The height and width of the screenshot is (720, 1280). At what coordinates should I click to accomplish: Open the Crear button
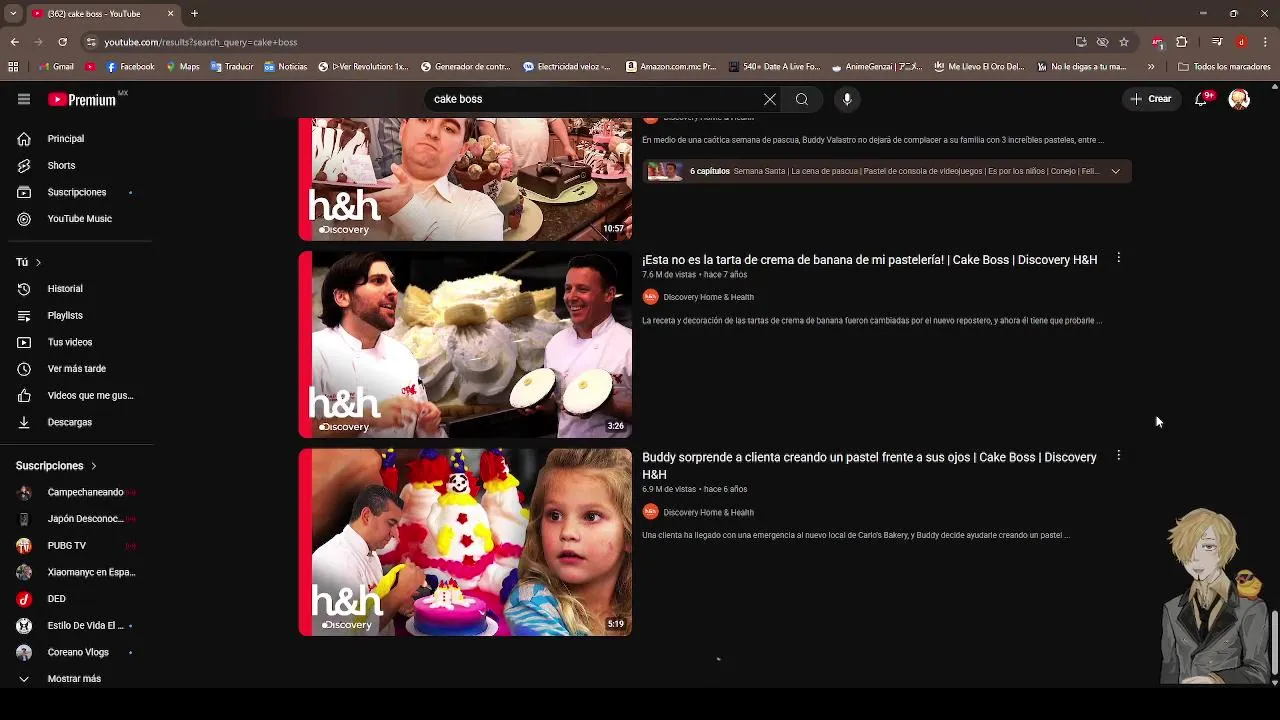(x=1151, y=99)
